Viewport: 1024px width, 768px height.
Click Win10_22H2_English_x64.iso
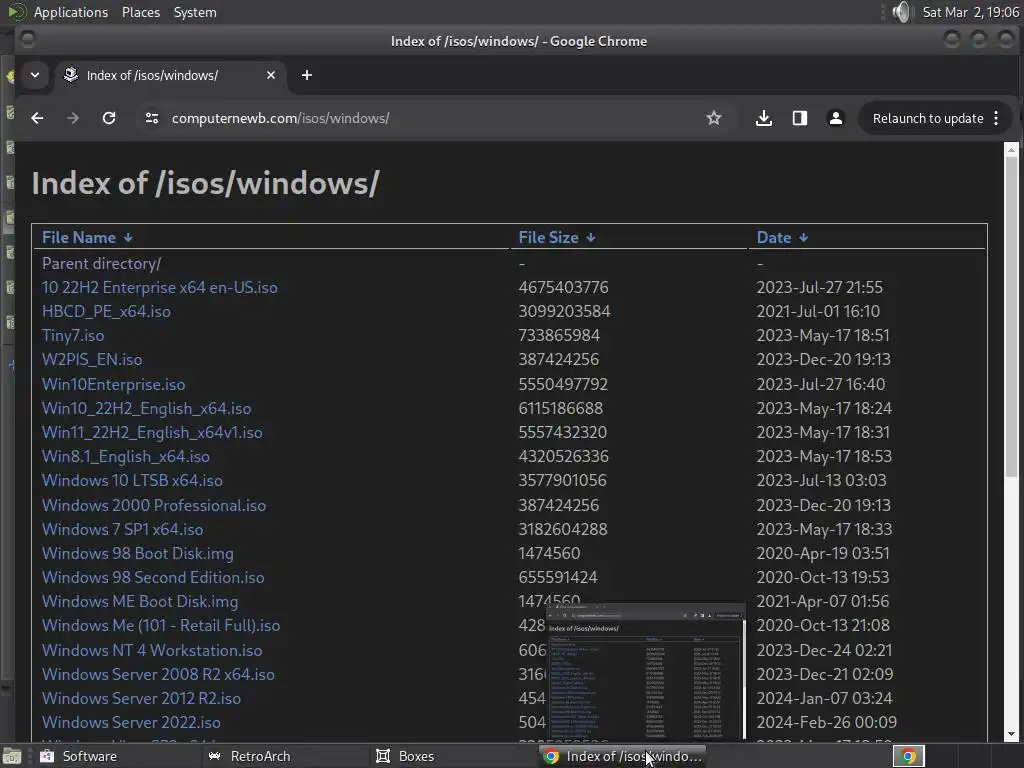pos(146,408)
